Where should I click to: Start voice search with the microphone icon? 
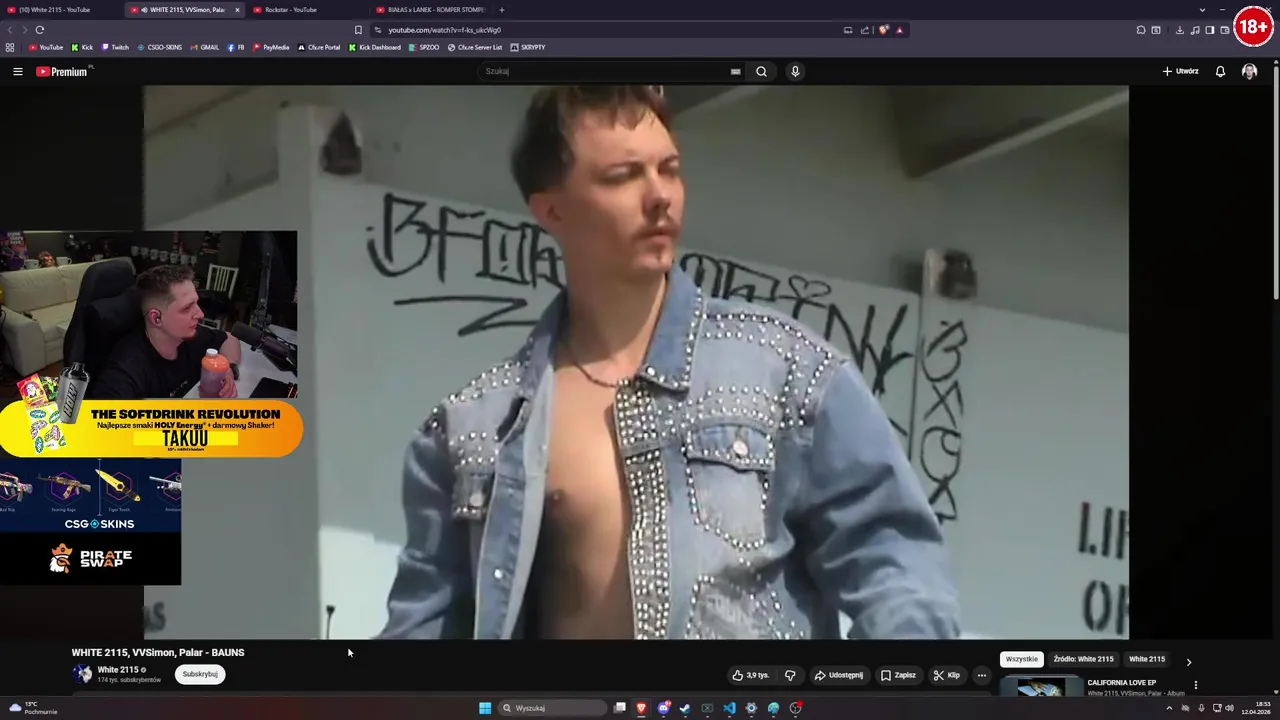click(x=795, y=71)
